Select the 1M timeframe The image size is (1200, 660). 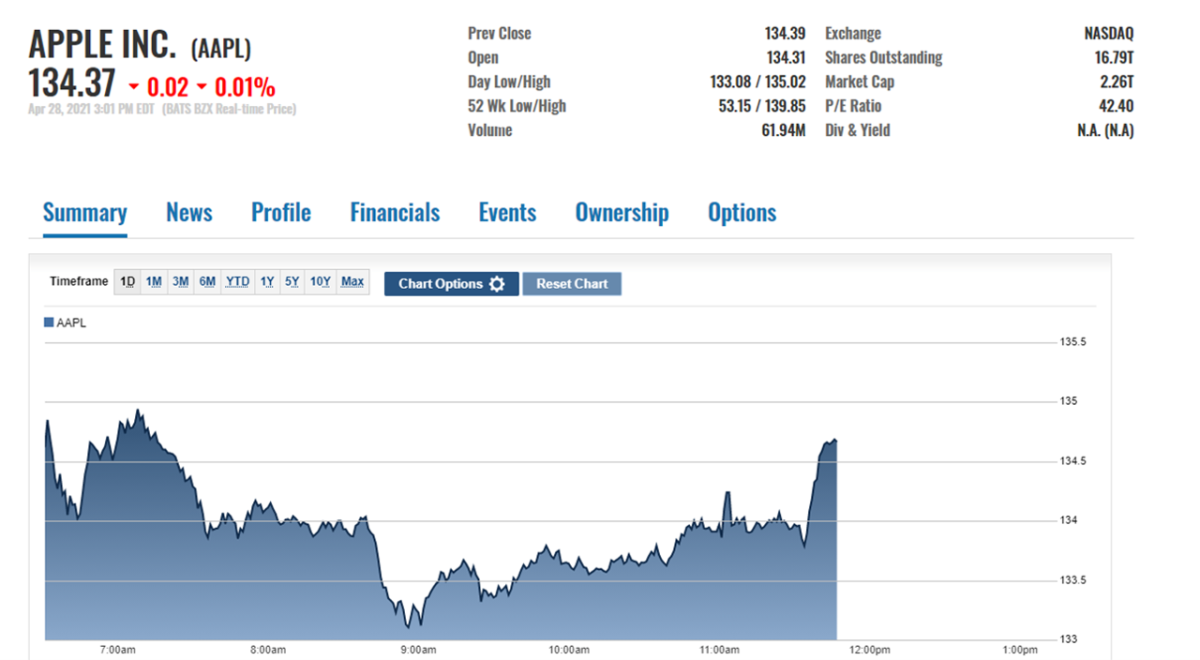154,282
